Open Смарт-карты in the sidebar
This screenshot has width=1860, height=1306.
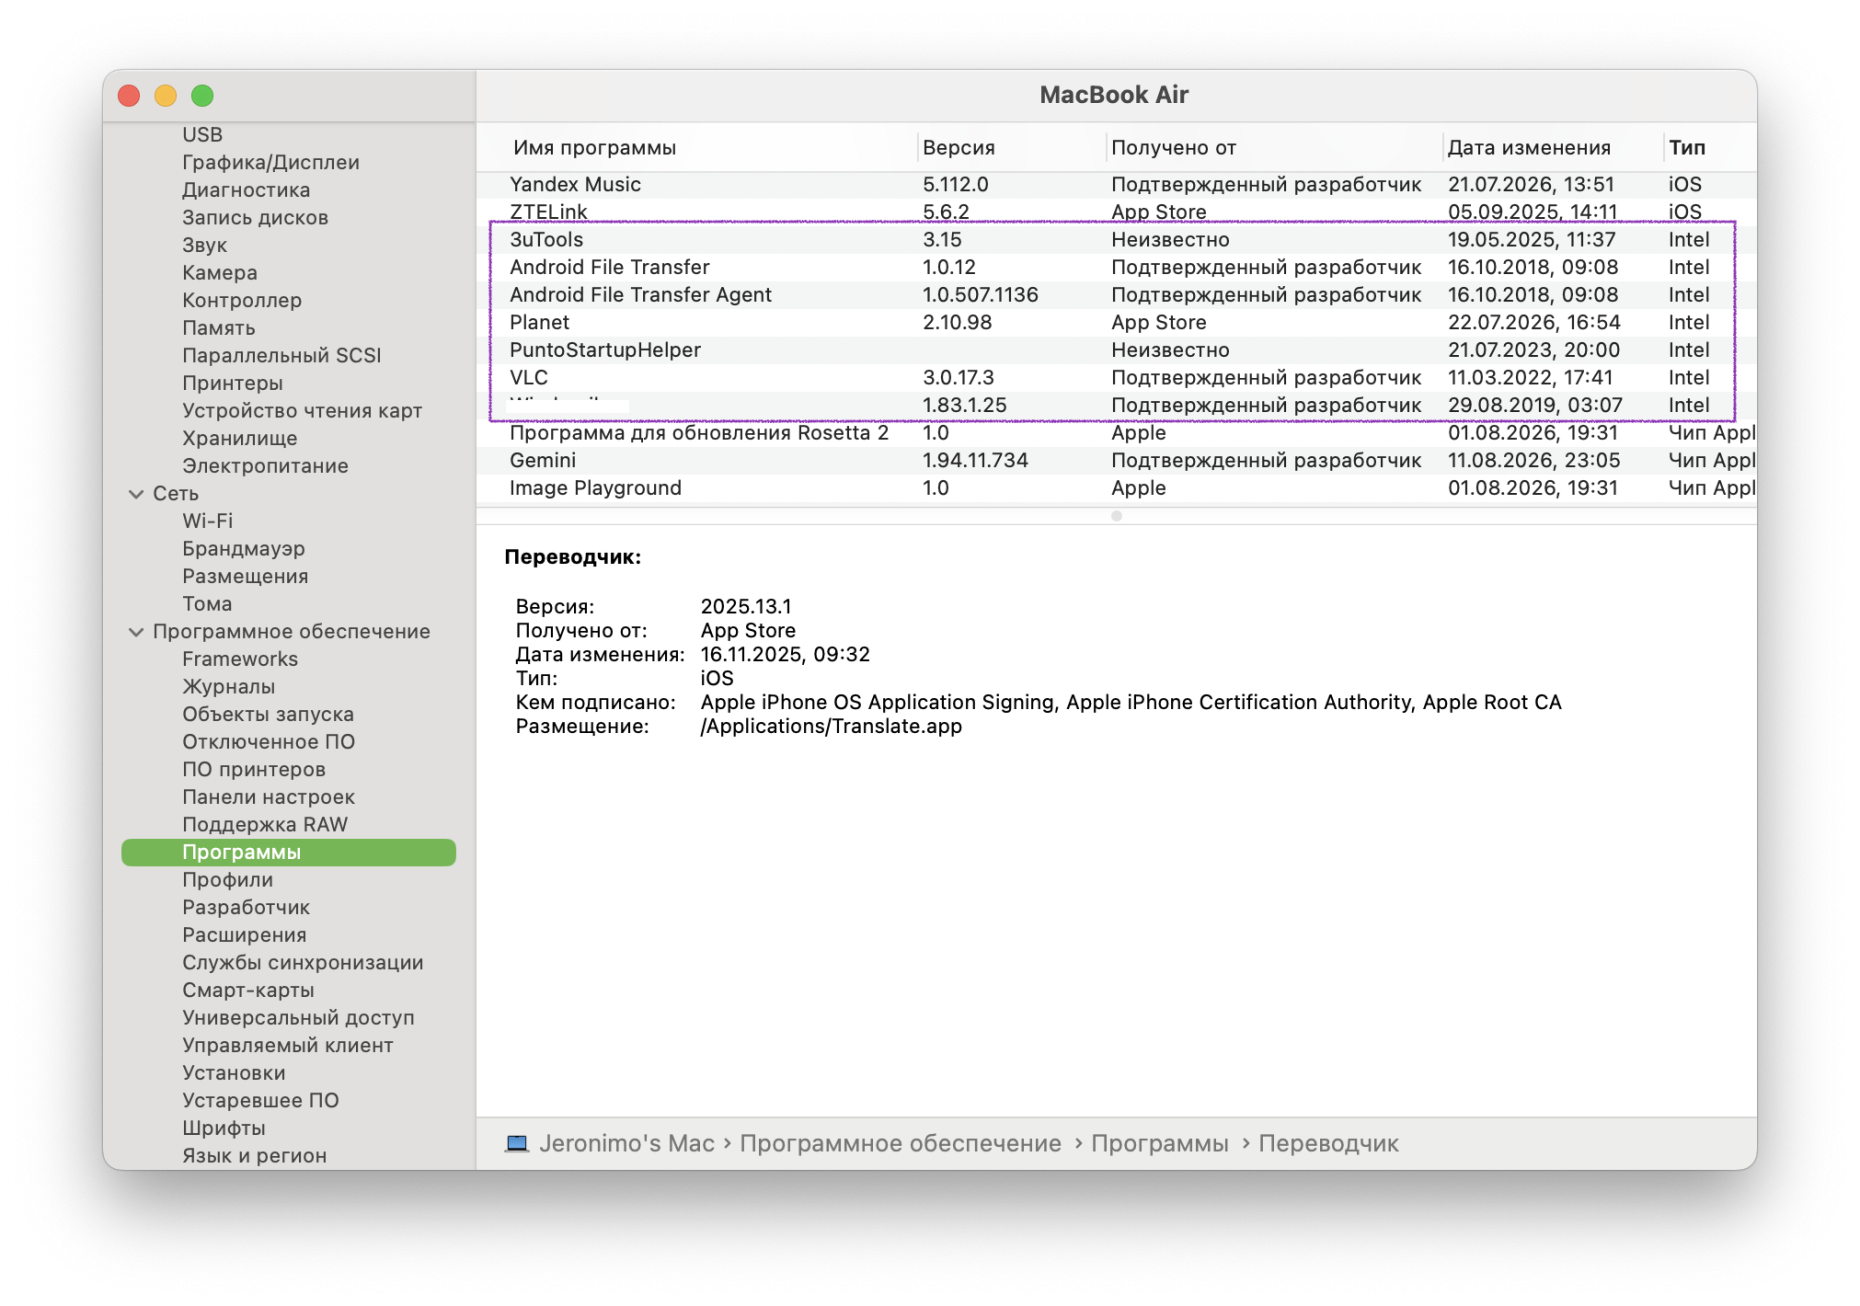point(248,990)
